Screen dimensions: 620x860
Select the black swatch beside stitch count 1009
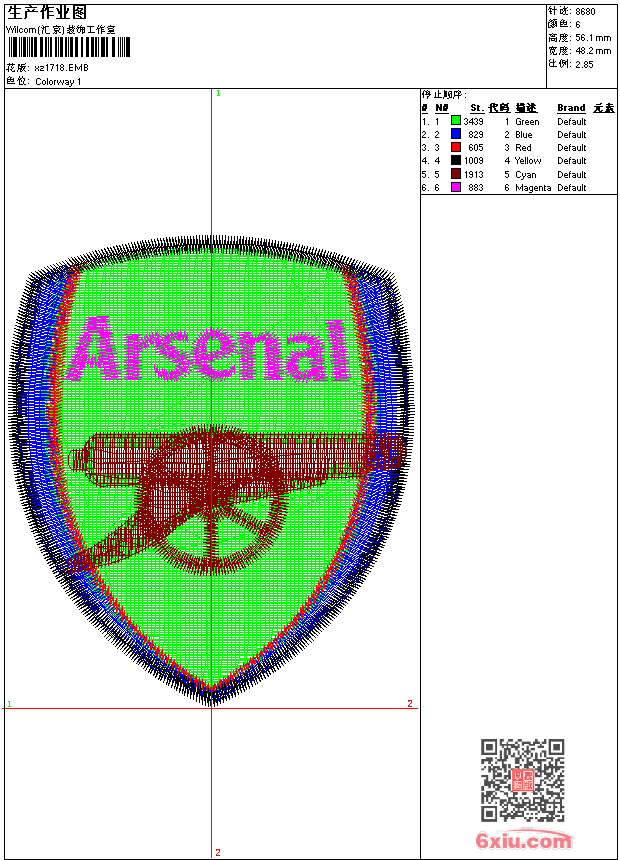click(x=455, y=160)
